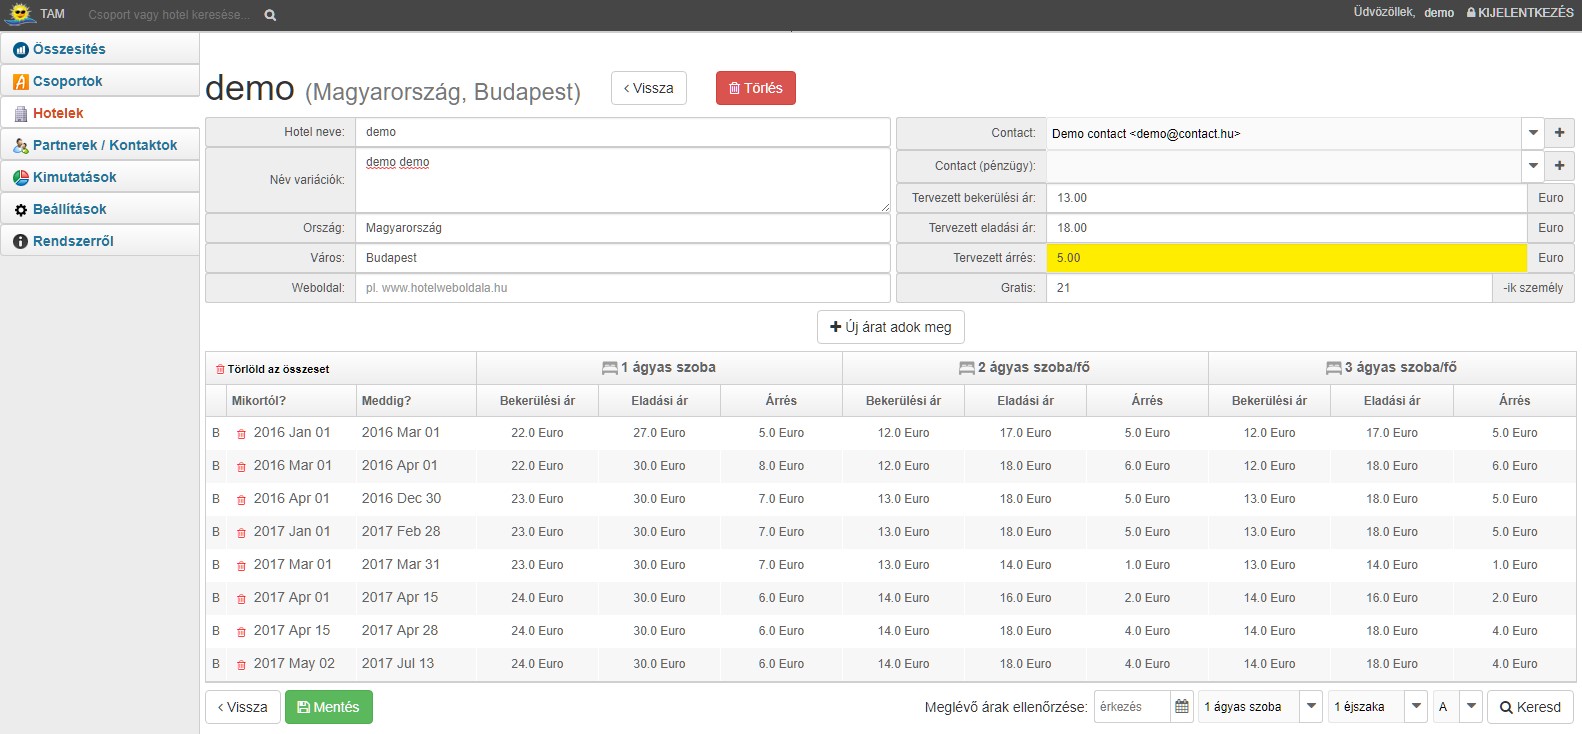Expand the Contact dropdown
1582x734 pixels.
click(1533, 133)
